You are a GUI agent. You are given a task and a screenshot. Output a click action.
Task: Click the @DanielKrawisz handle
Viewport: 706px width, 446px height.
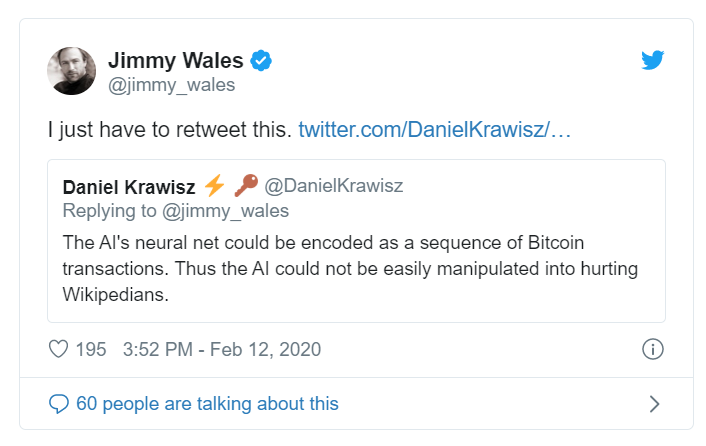click(333, 187)
